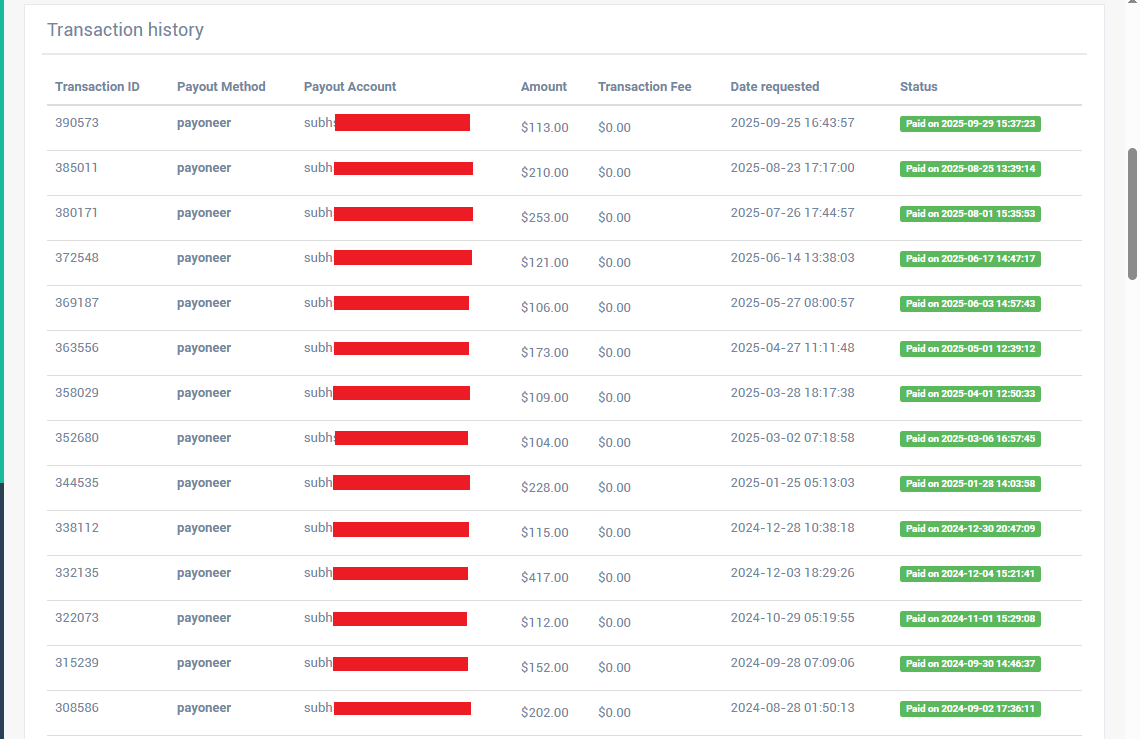Click the Transaction ID column header
Screen dimensions: 1142x739
pos(97,87)
